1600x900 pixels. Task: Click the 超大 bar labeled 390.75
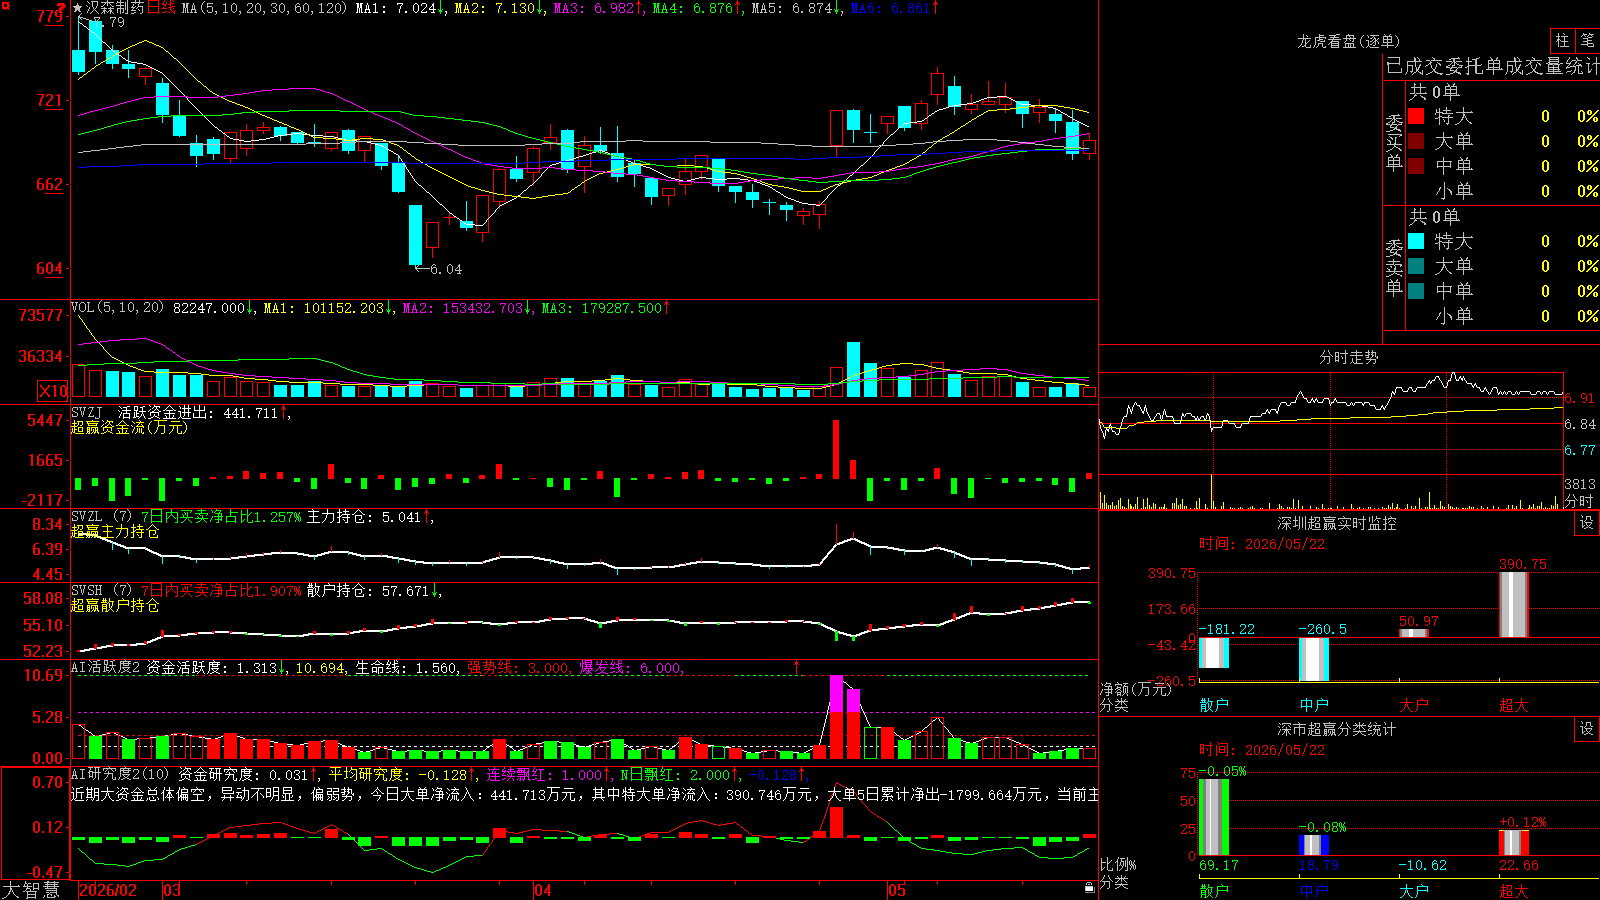pyautogui.click(x=1514, y=605)
